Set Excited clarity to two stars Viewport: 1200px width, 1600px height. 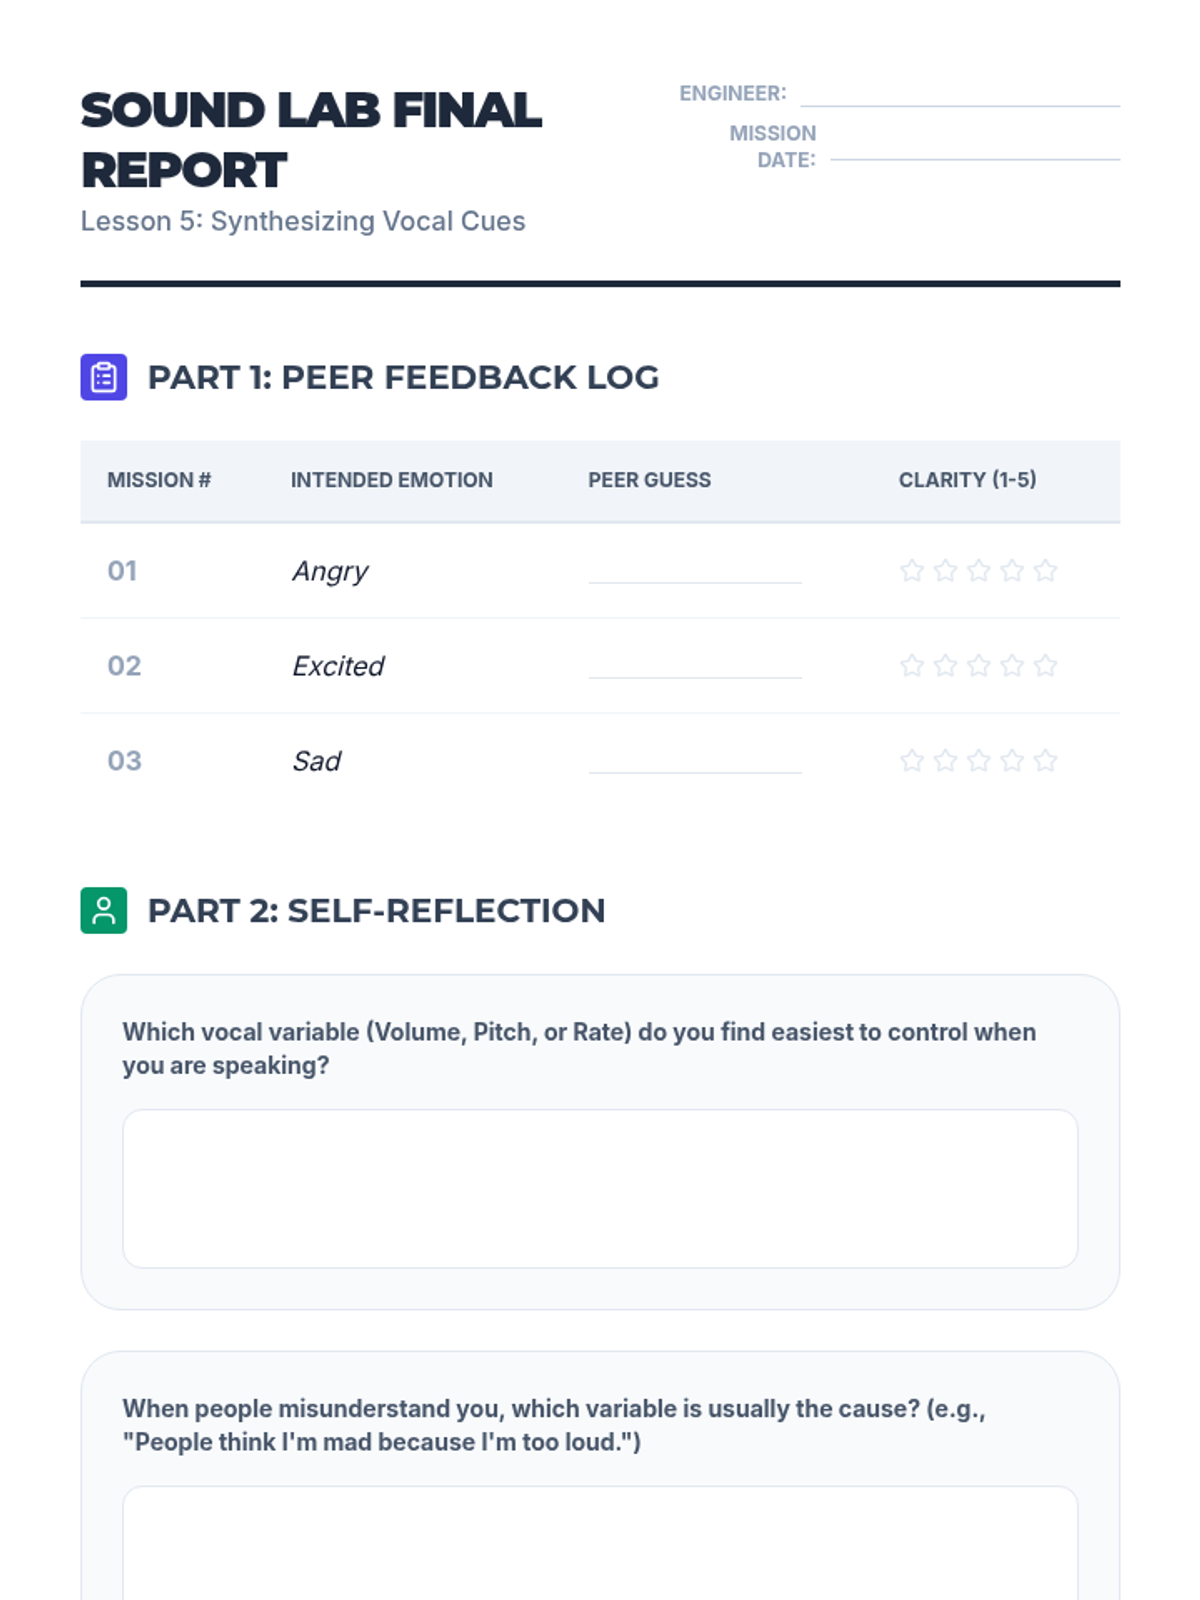[x=945, y=665]
